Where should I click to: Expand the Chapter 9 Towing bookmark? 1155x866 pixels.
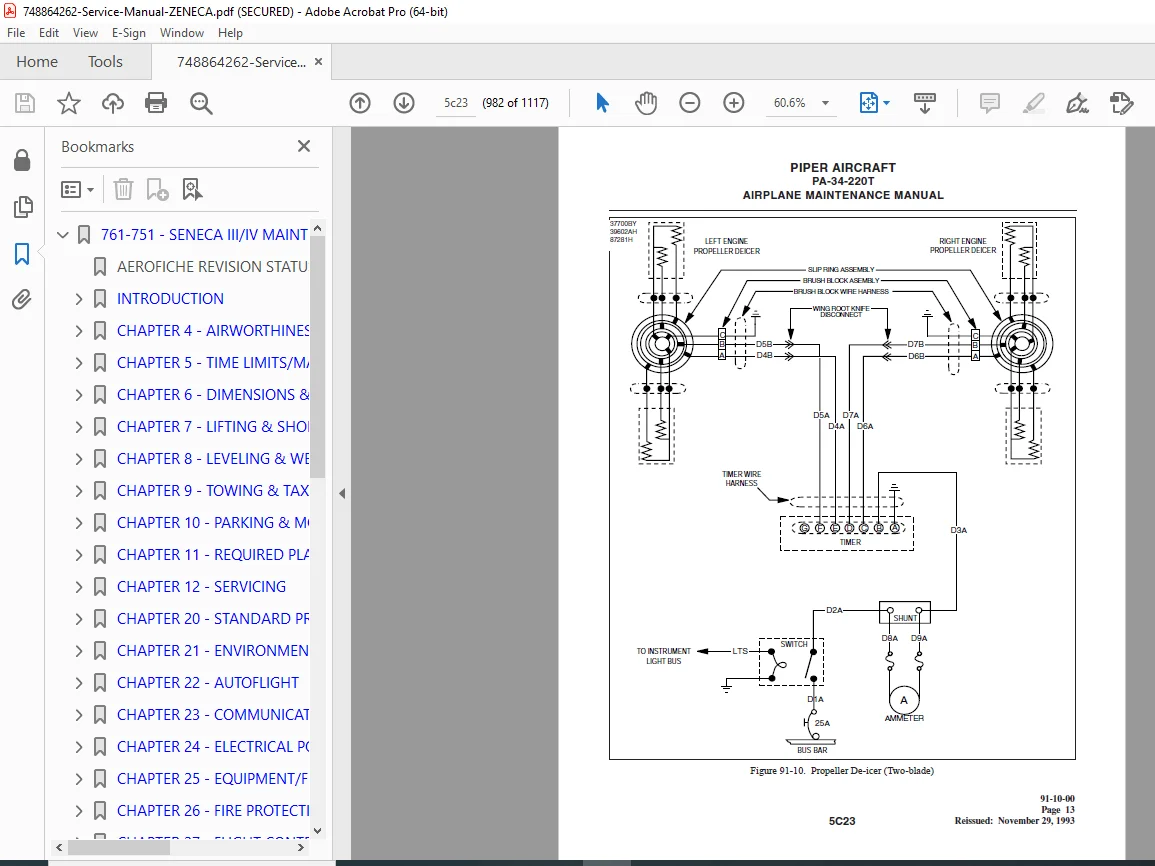(x=79, y=491)
